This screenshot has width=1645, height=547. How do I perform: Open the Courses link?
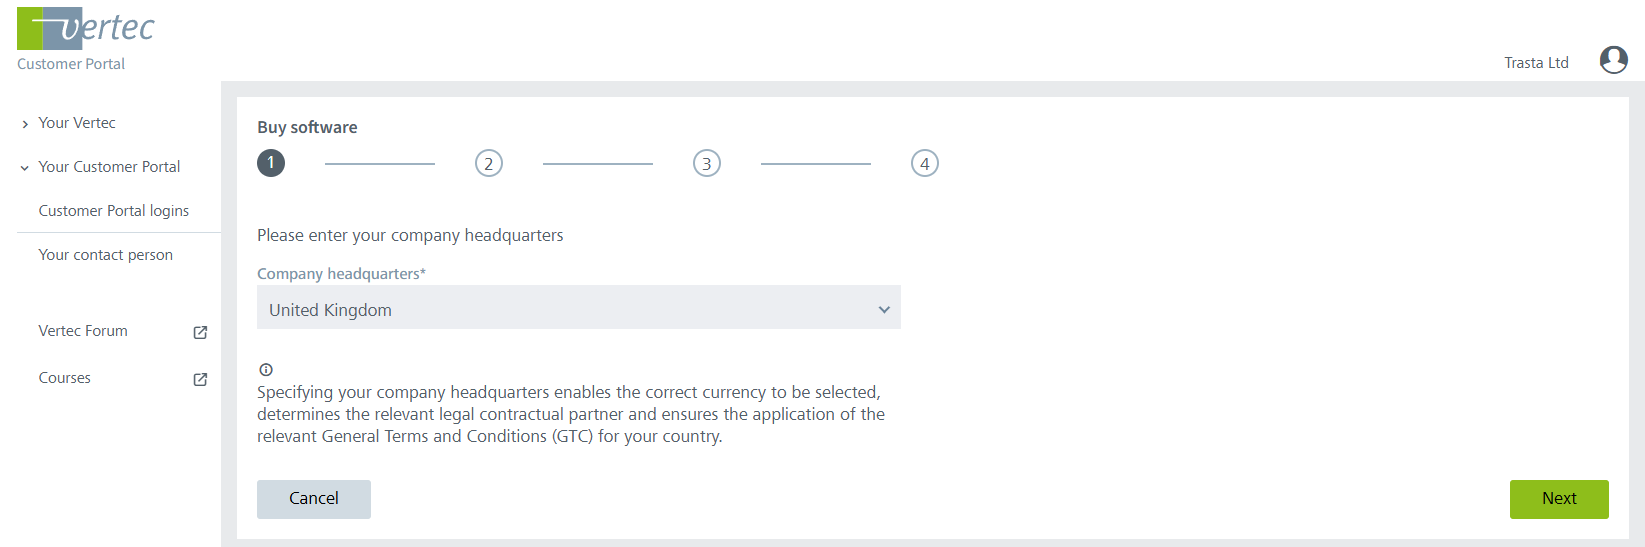65,378
